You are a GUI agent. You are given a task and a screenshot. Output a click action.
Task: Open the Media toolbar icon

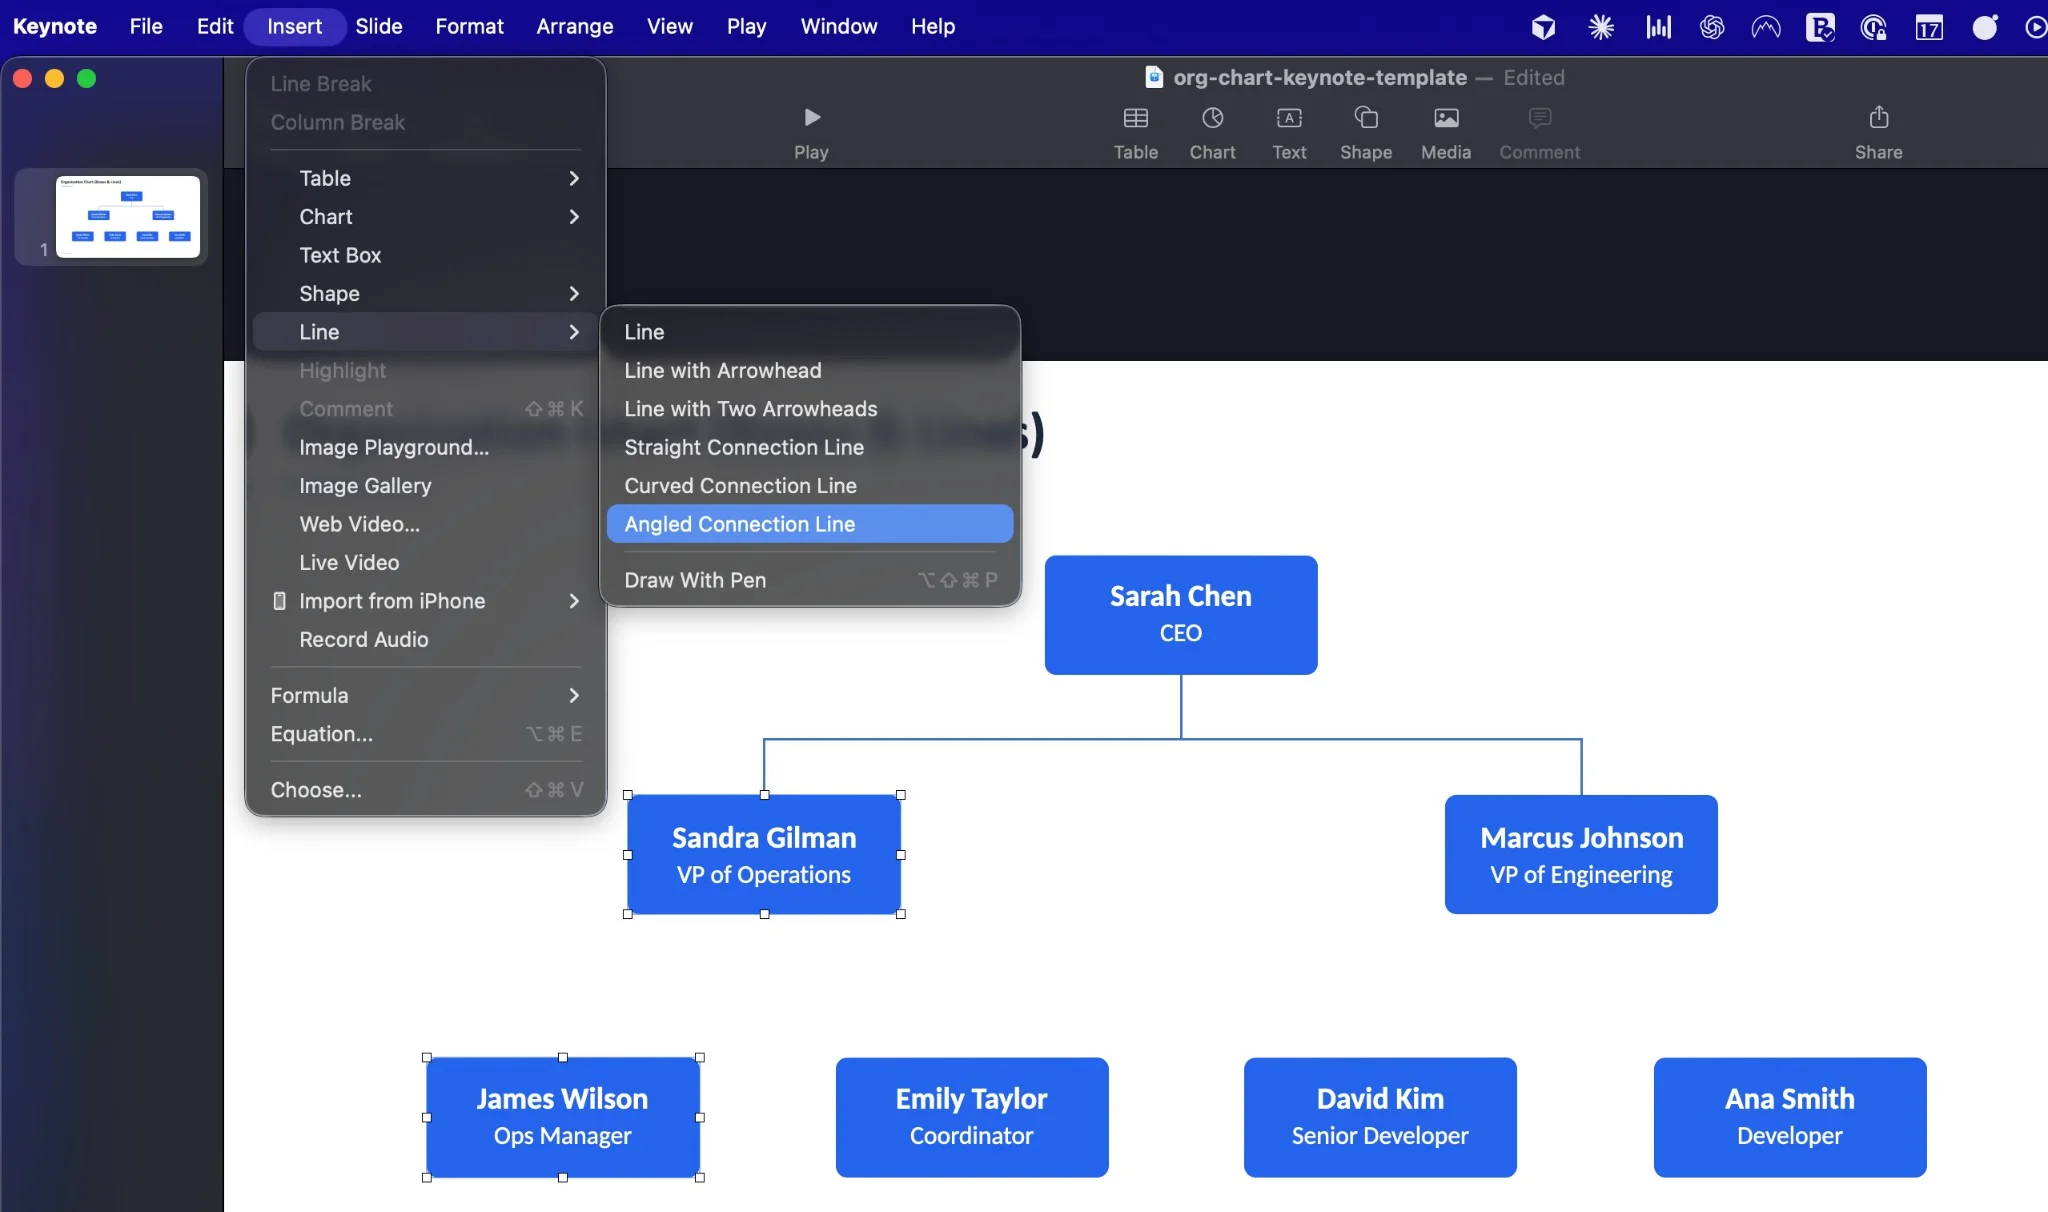[1444, 131]
